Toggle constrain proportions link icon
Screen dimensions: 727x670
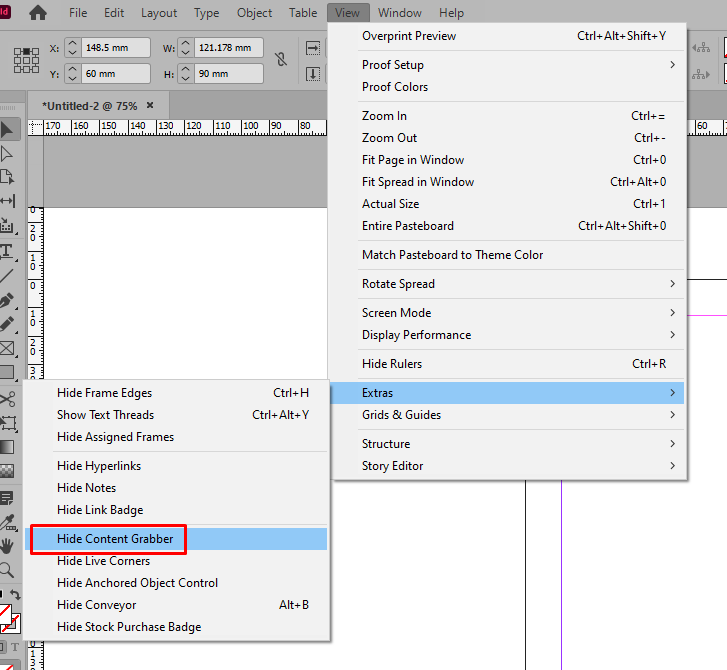281,59
